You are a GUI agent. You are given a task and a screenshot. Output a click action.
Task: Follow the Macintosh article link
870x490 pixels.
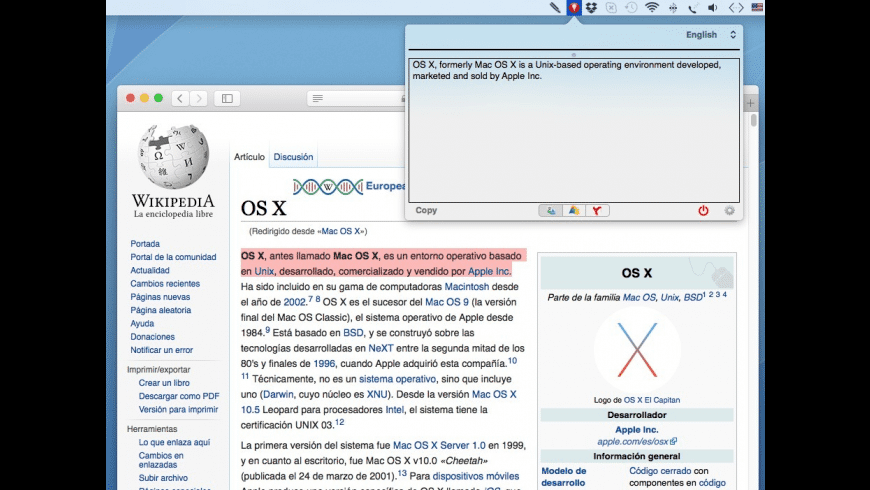click(467, 287)
